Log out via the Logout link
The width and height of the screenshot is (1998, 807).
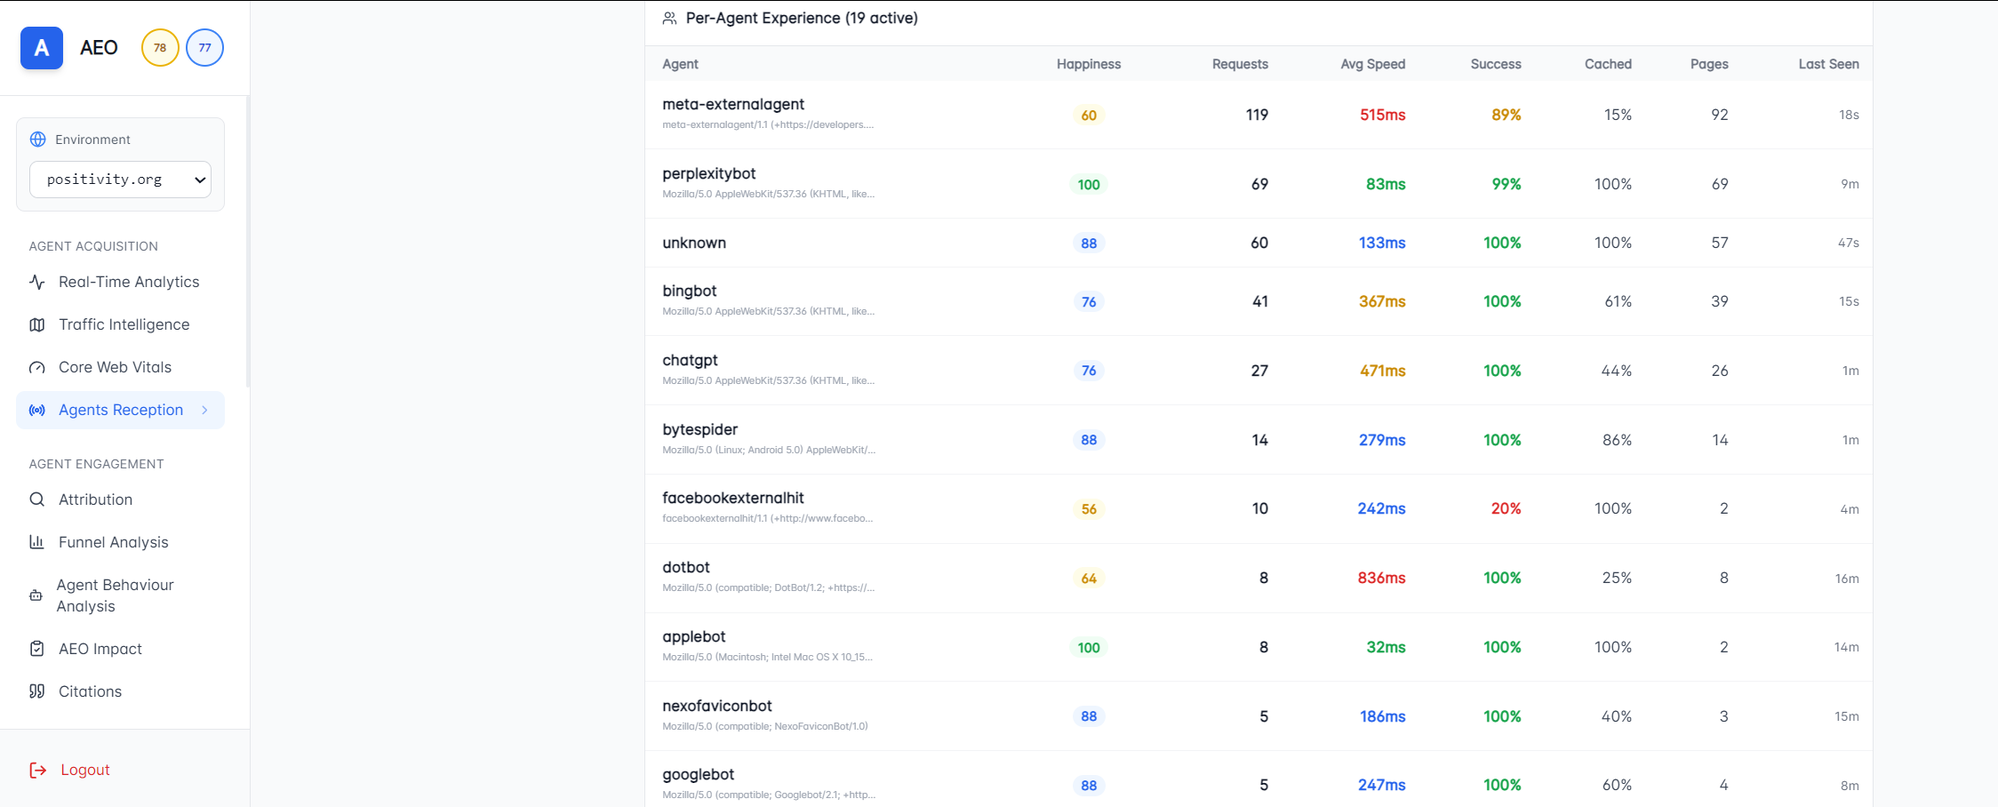click(x=85, y=770)
